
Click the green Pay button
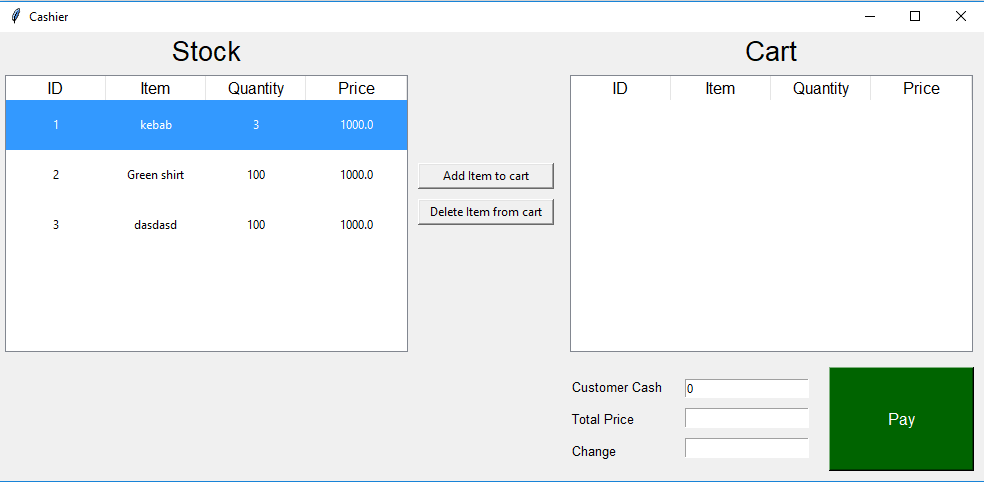(901, 419)
